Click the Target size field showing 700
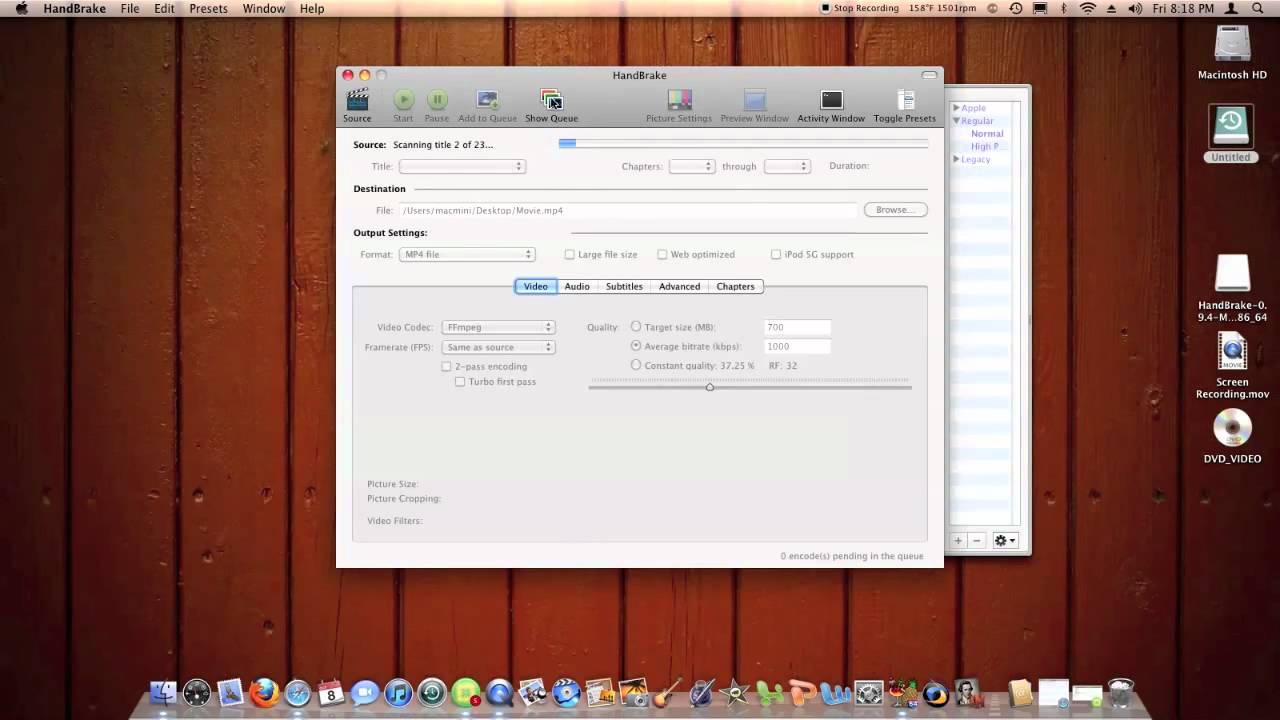The height and width of the screenshot is (720, 1280). (797, 327)
